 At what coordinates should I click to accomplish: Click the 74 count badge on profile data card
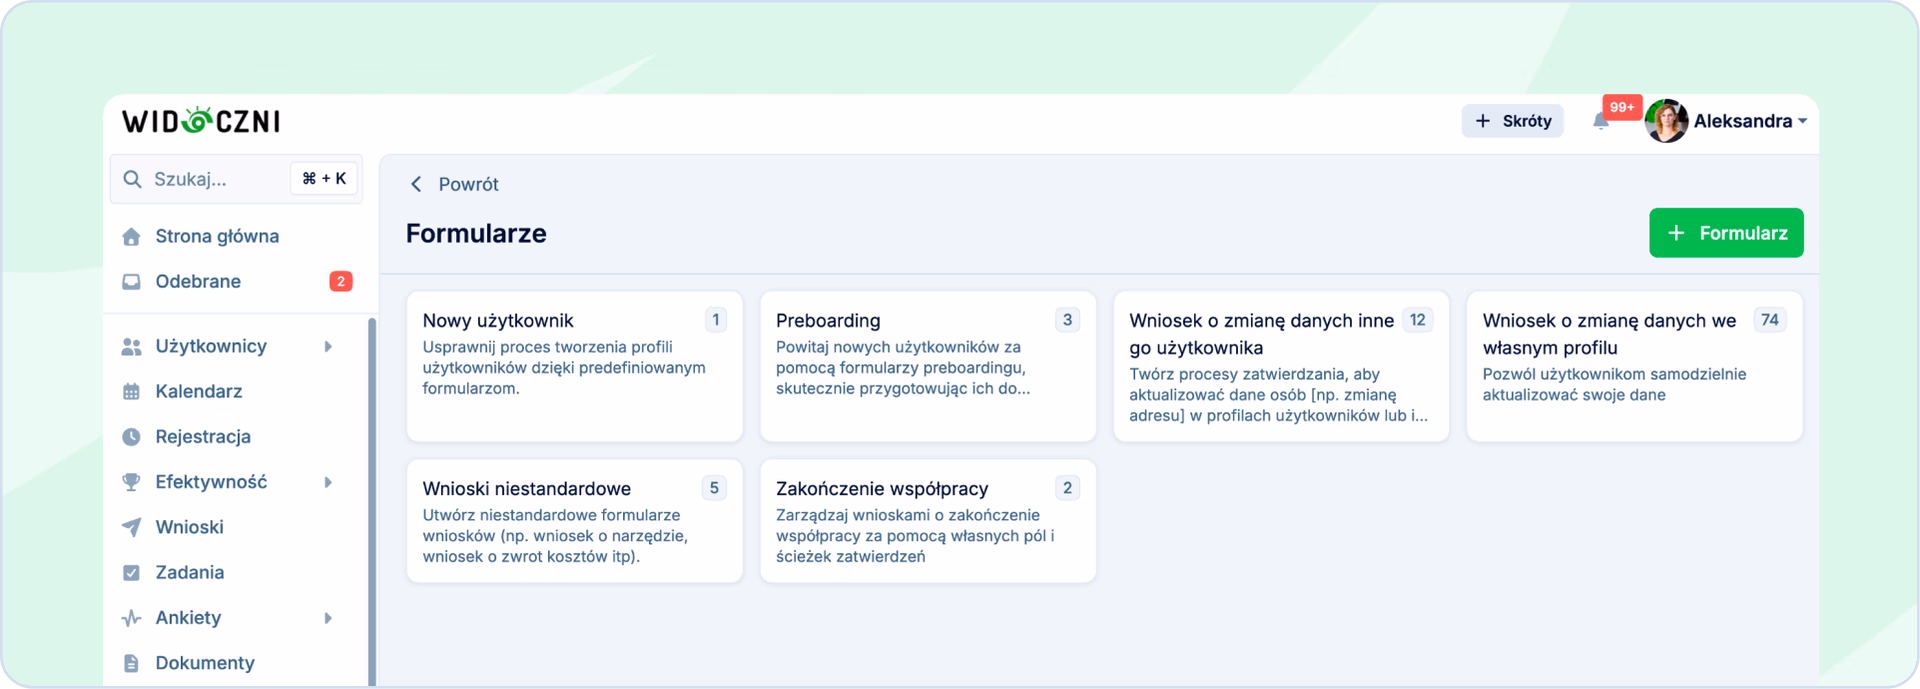(x=1770, y=320)
